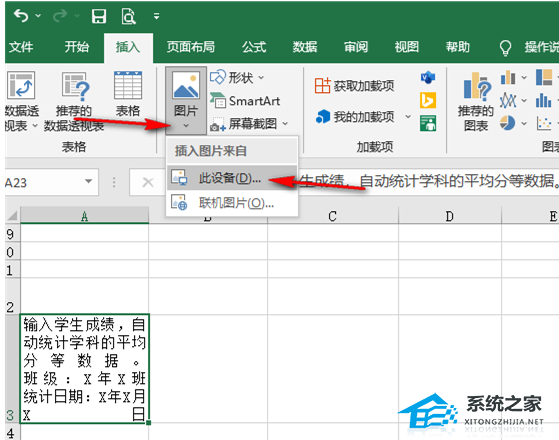Viewport: 559px width, 440px height.
Task: Expand the Customize Quick Access Toolbar arrow
Action: point(156,16)
